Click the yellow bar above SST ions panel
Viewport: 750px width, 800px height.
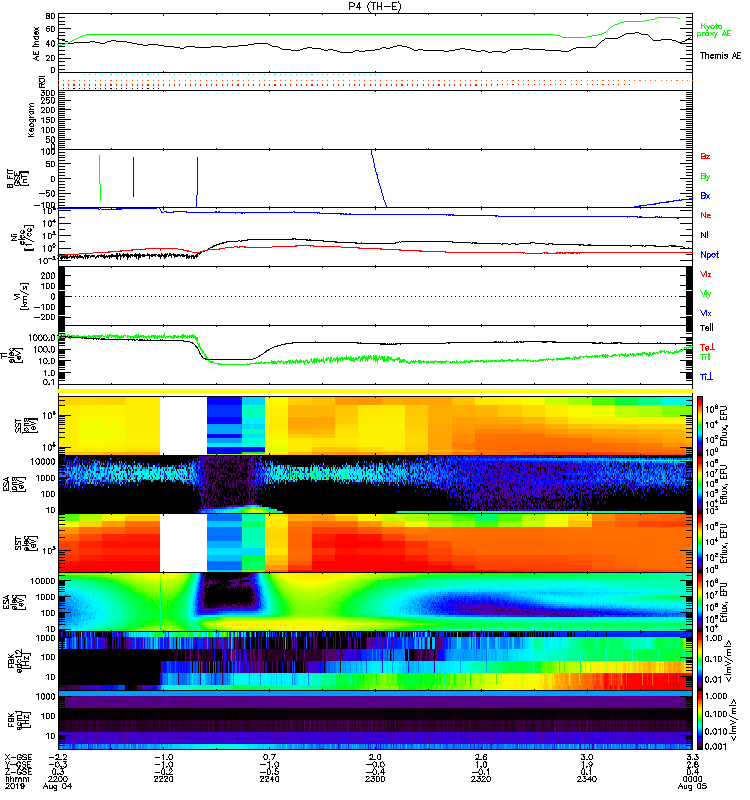pos(375,391)
